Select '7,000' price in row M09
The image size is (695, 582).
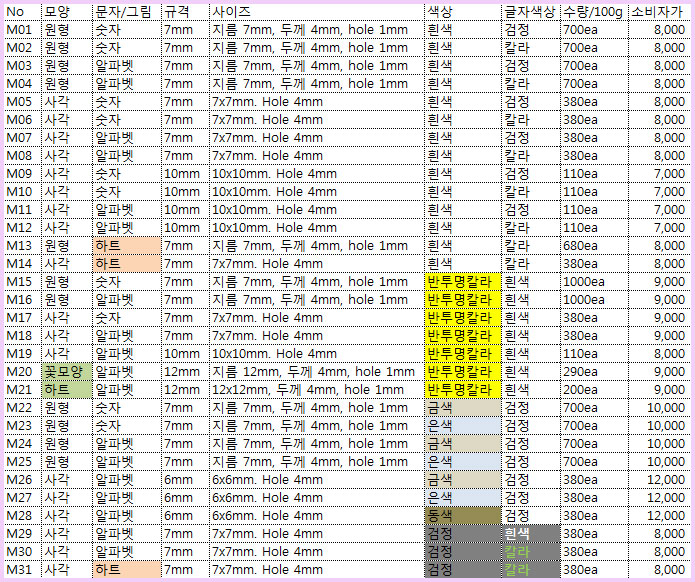[x=659, y=174]
